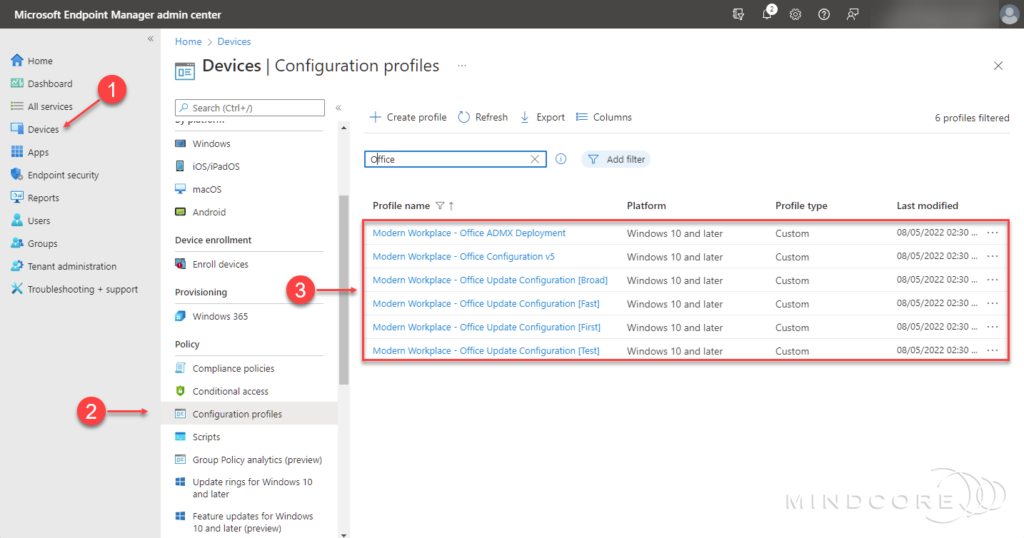This screenshot has height=538, width=1024.
Task: Open Office Update Configuration [First] profile
Action: click(487, 327)
